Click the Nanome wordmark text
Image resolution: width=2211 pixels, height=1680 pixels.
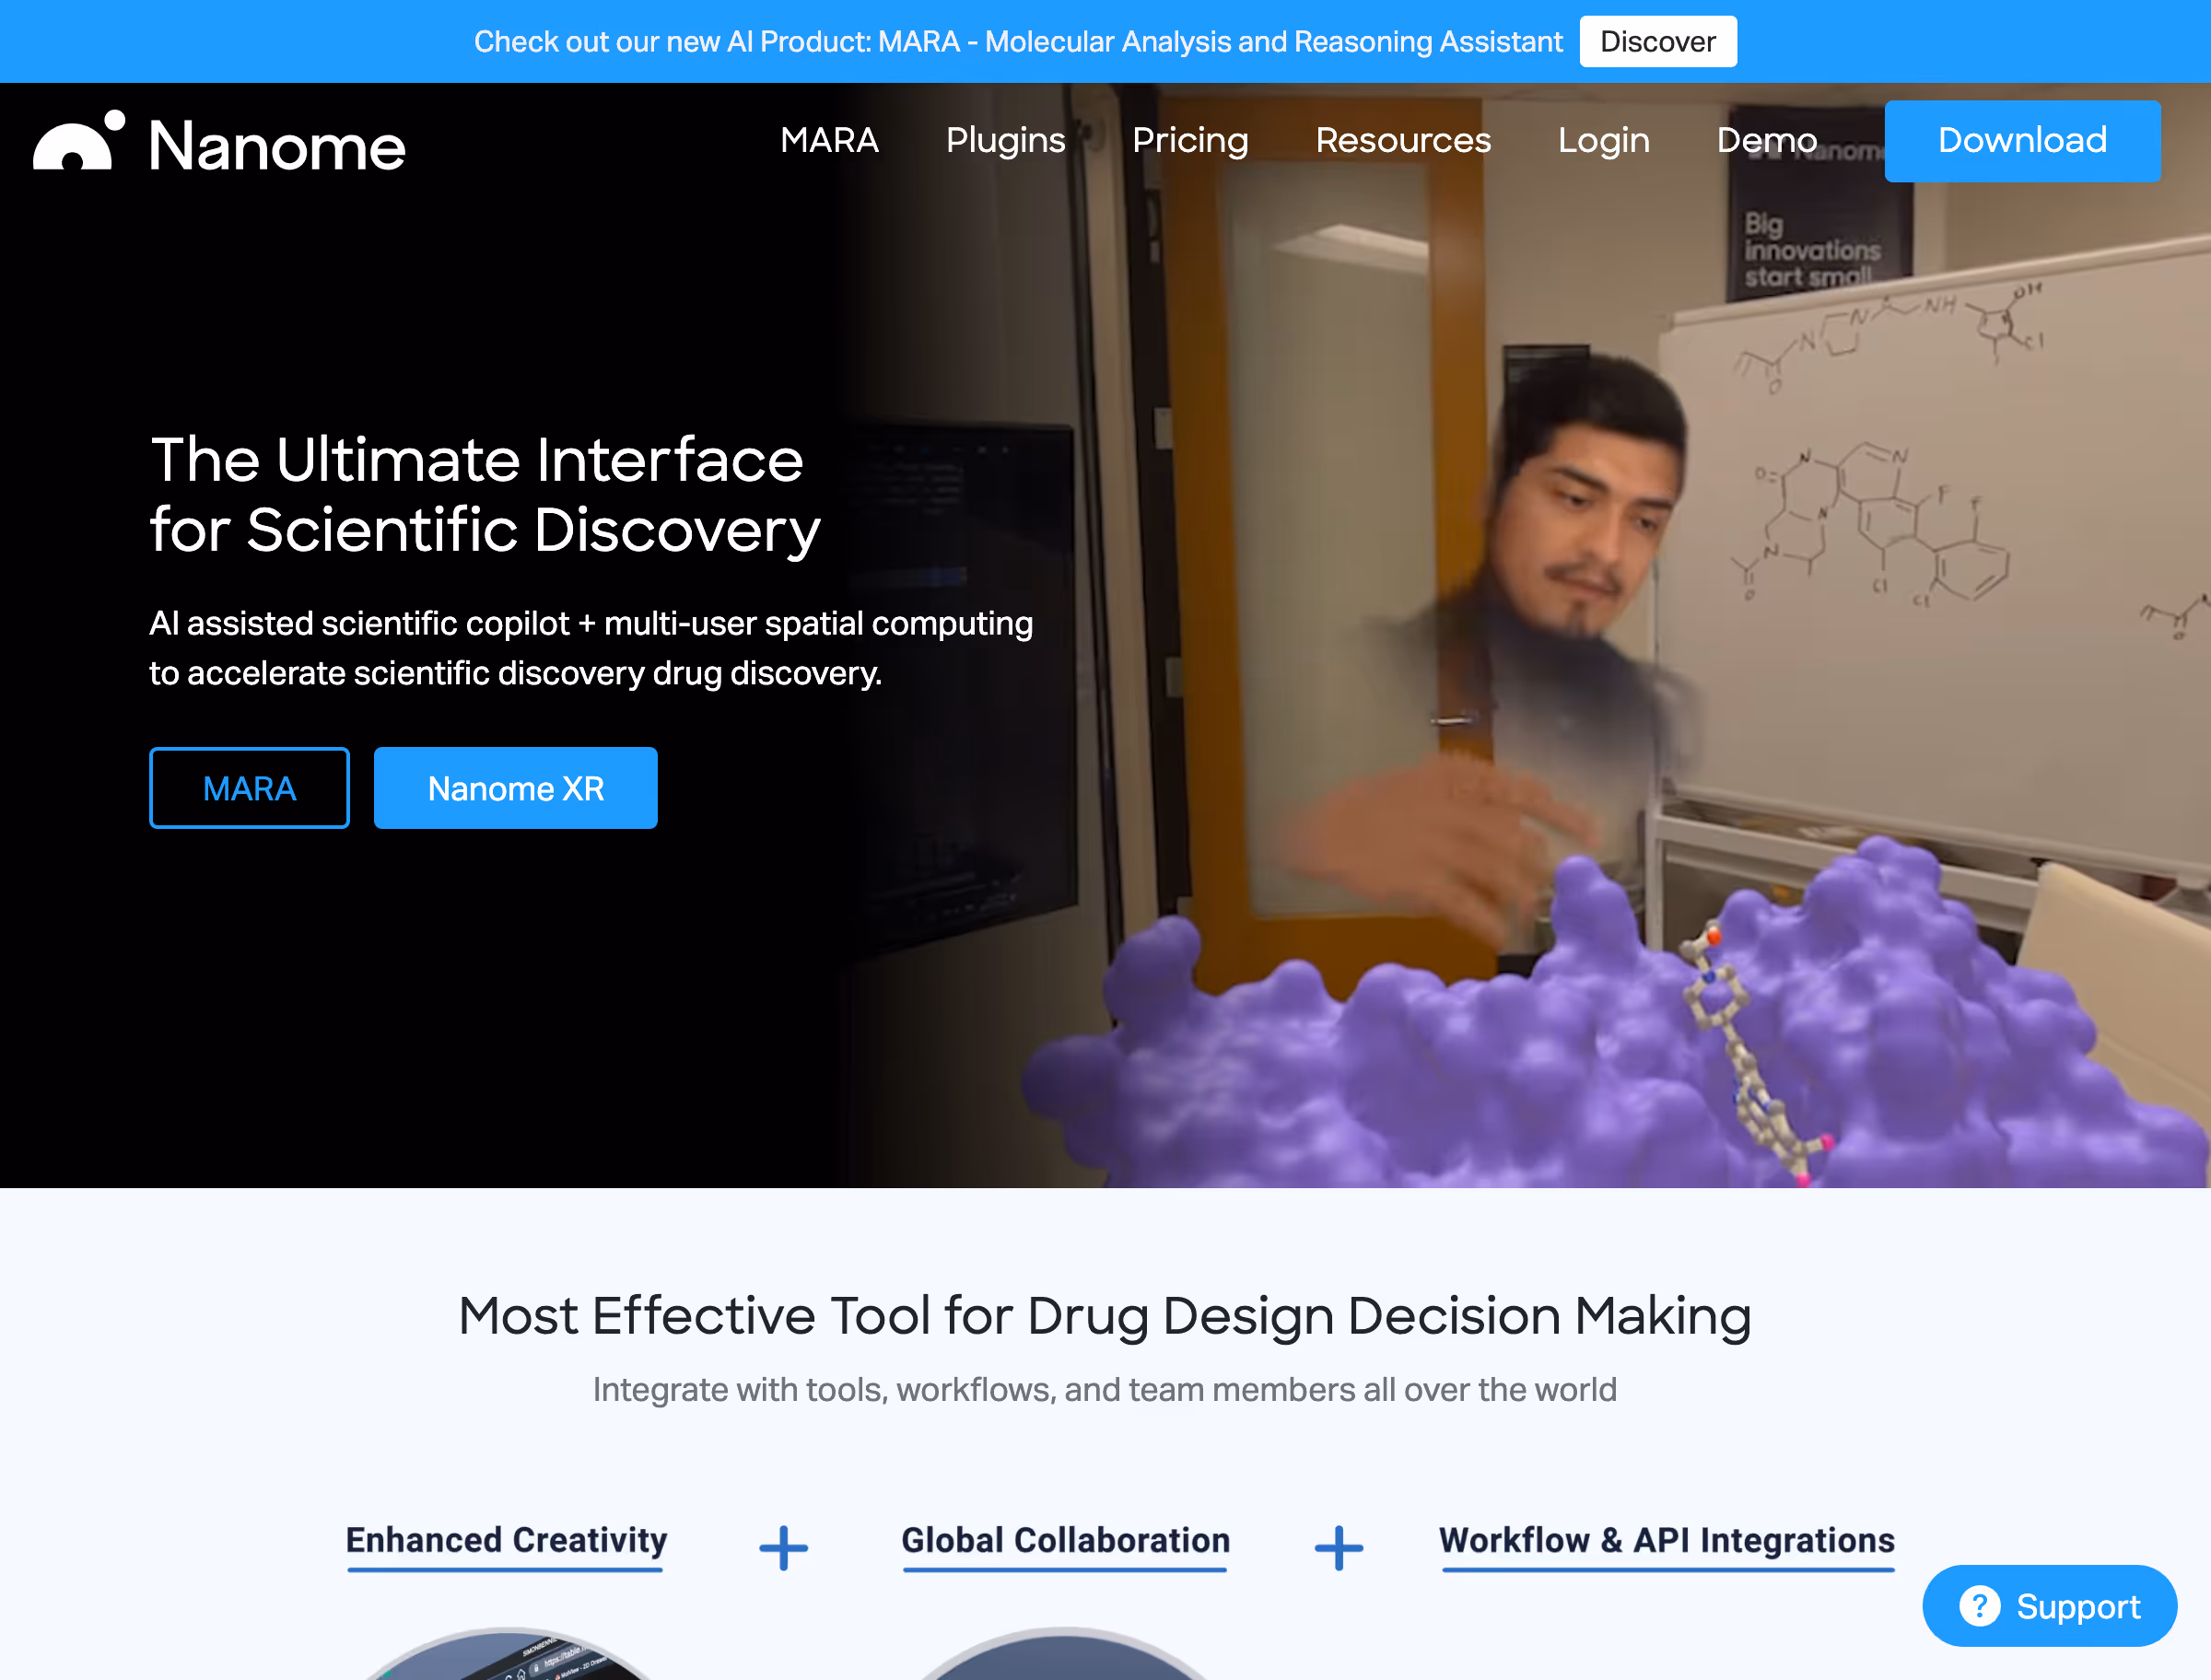(x=277, y=146)
